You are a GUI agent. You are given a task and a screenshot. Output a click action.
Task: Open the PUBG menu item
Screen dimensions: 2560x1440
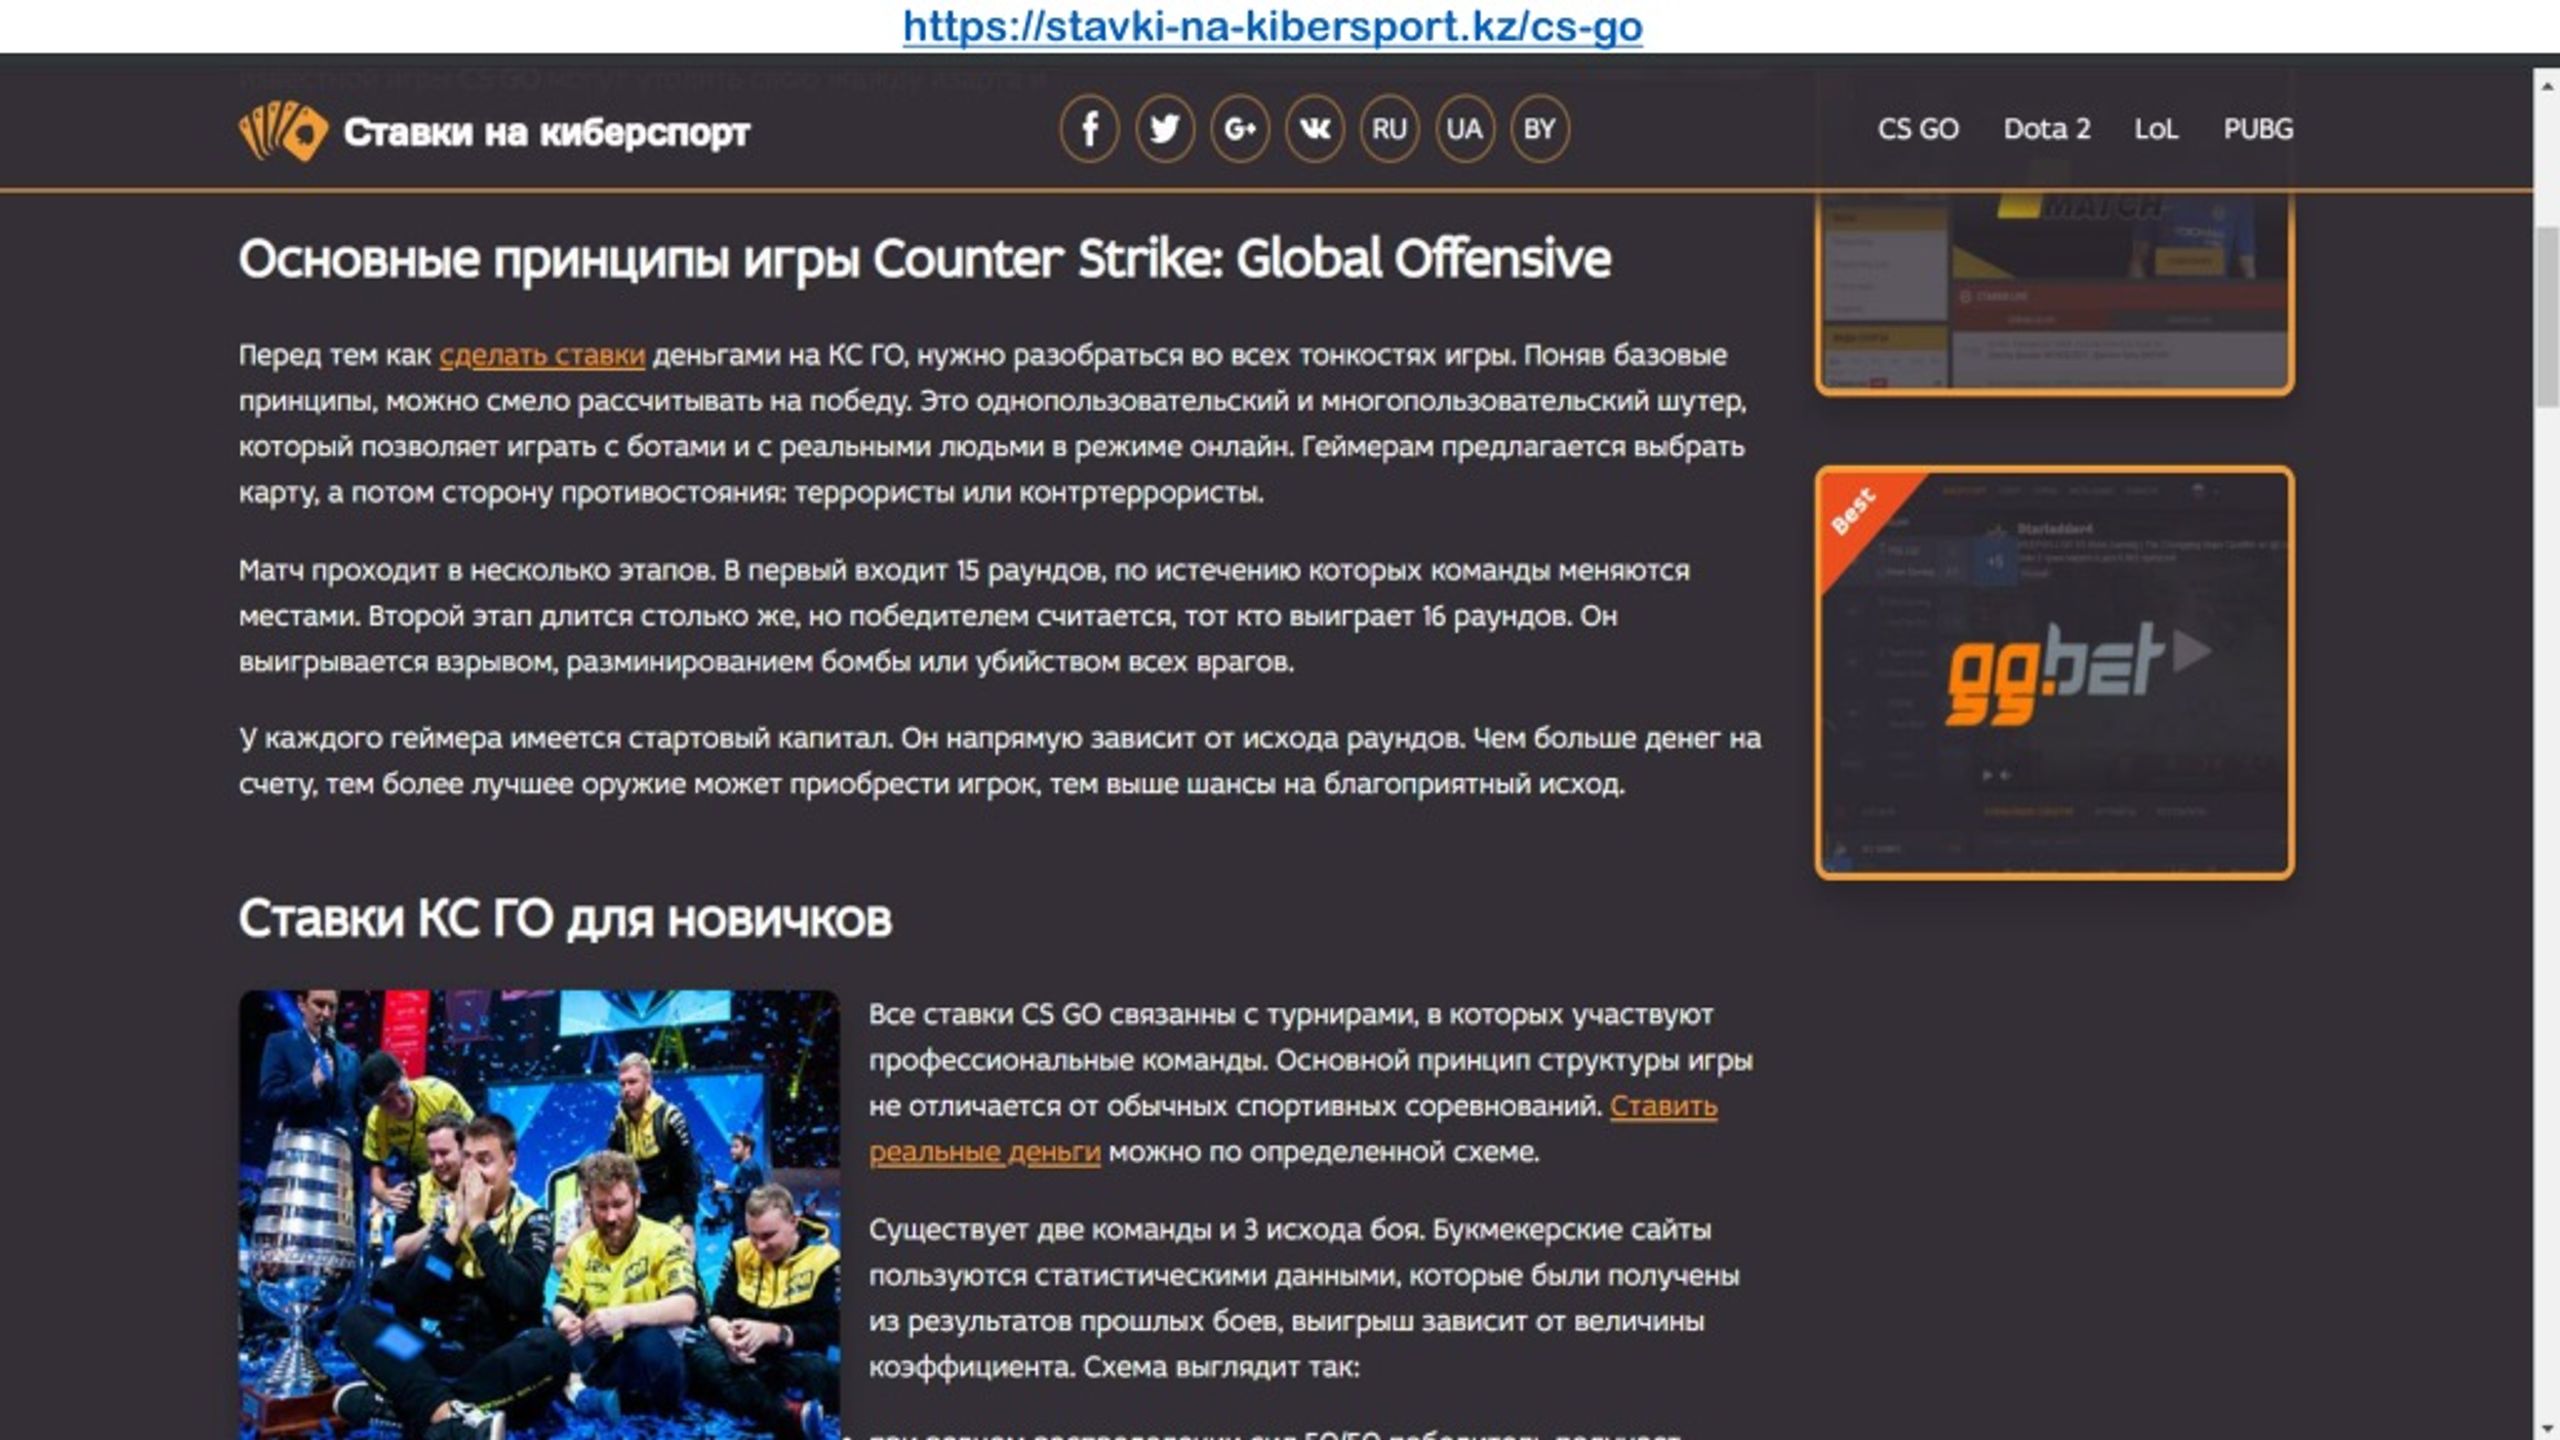pyautogui.click(x=2258, y=129)
